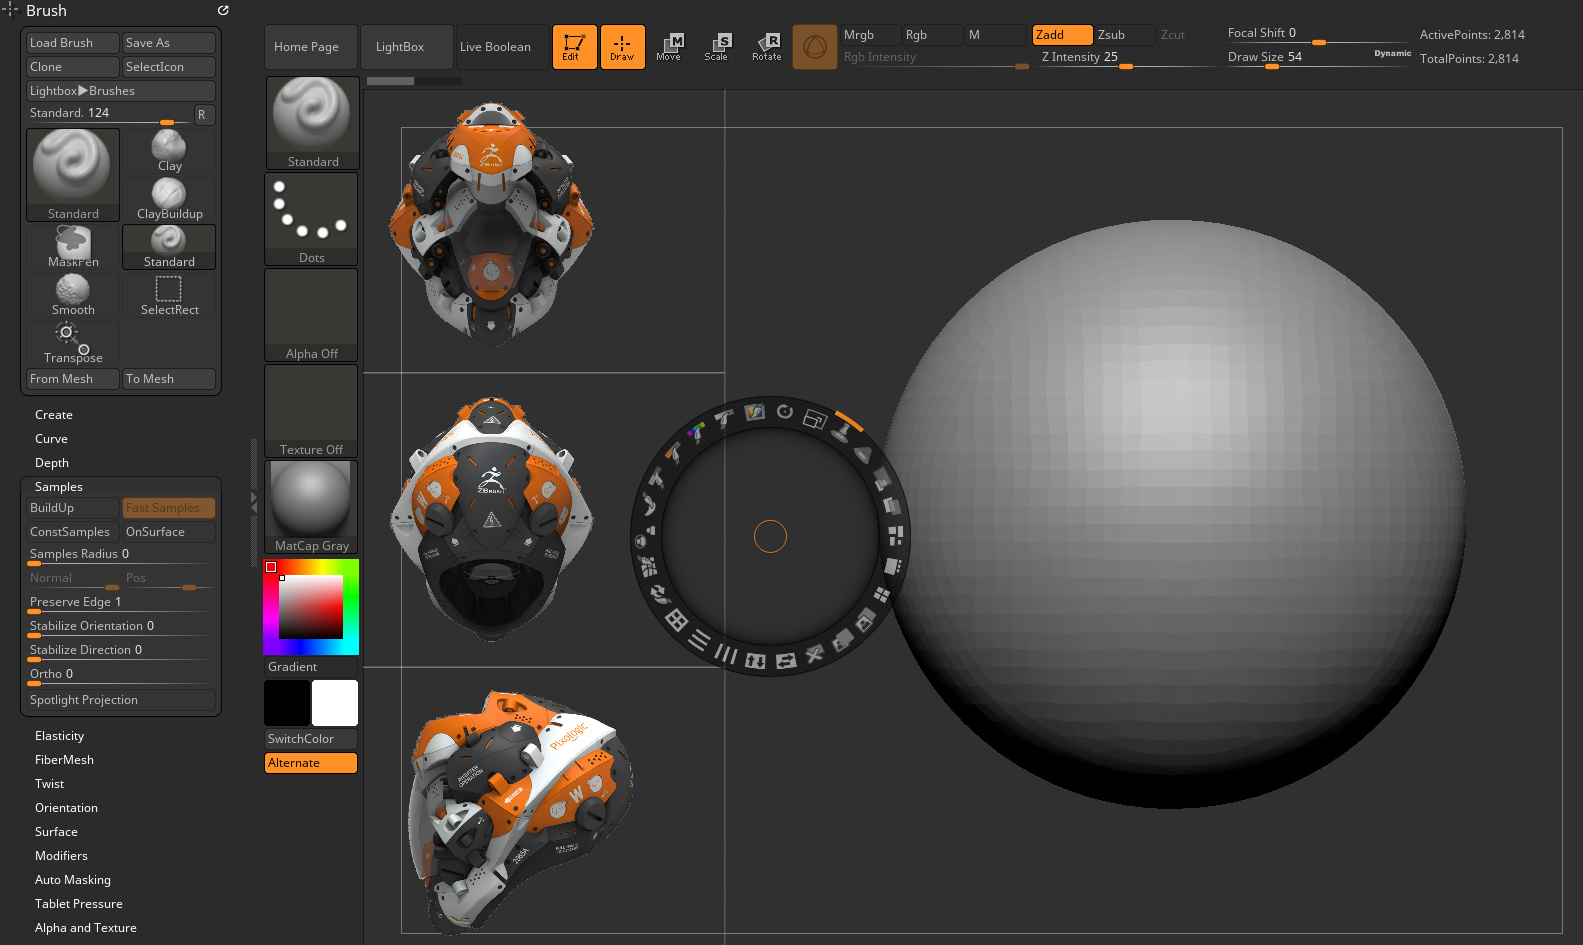Adjust the Z Intensity slider
This screenshot has height=945, width=1583.
[x=1126, y=58]
